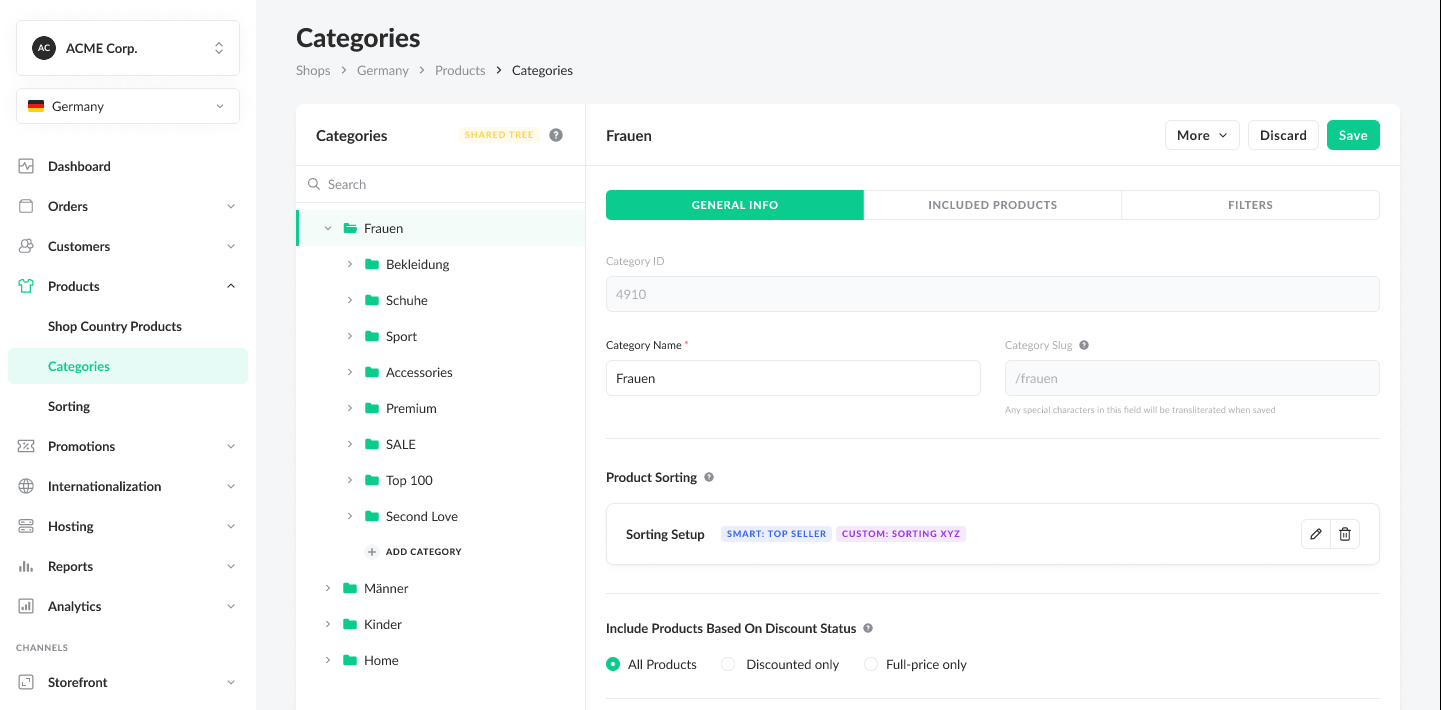
Task: Click the pencil edit icon in Sorting Setup
Action: pyautogui.click(x=1316, y=534)
